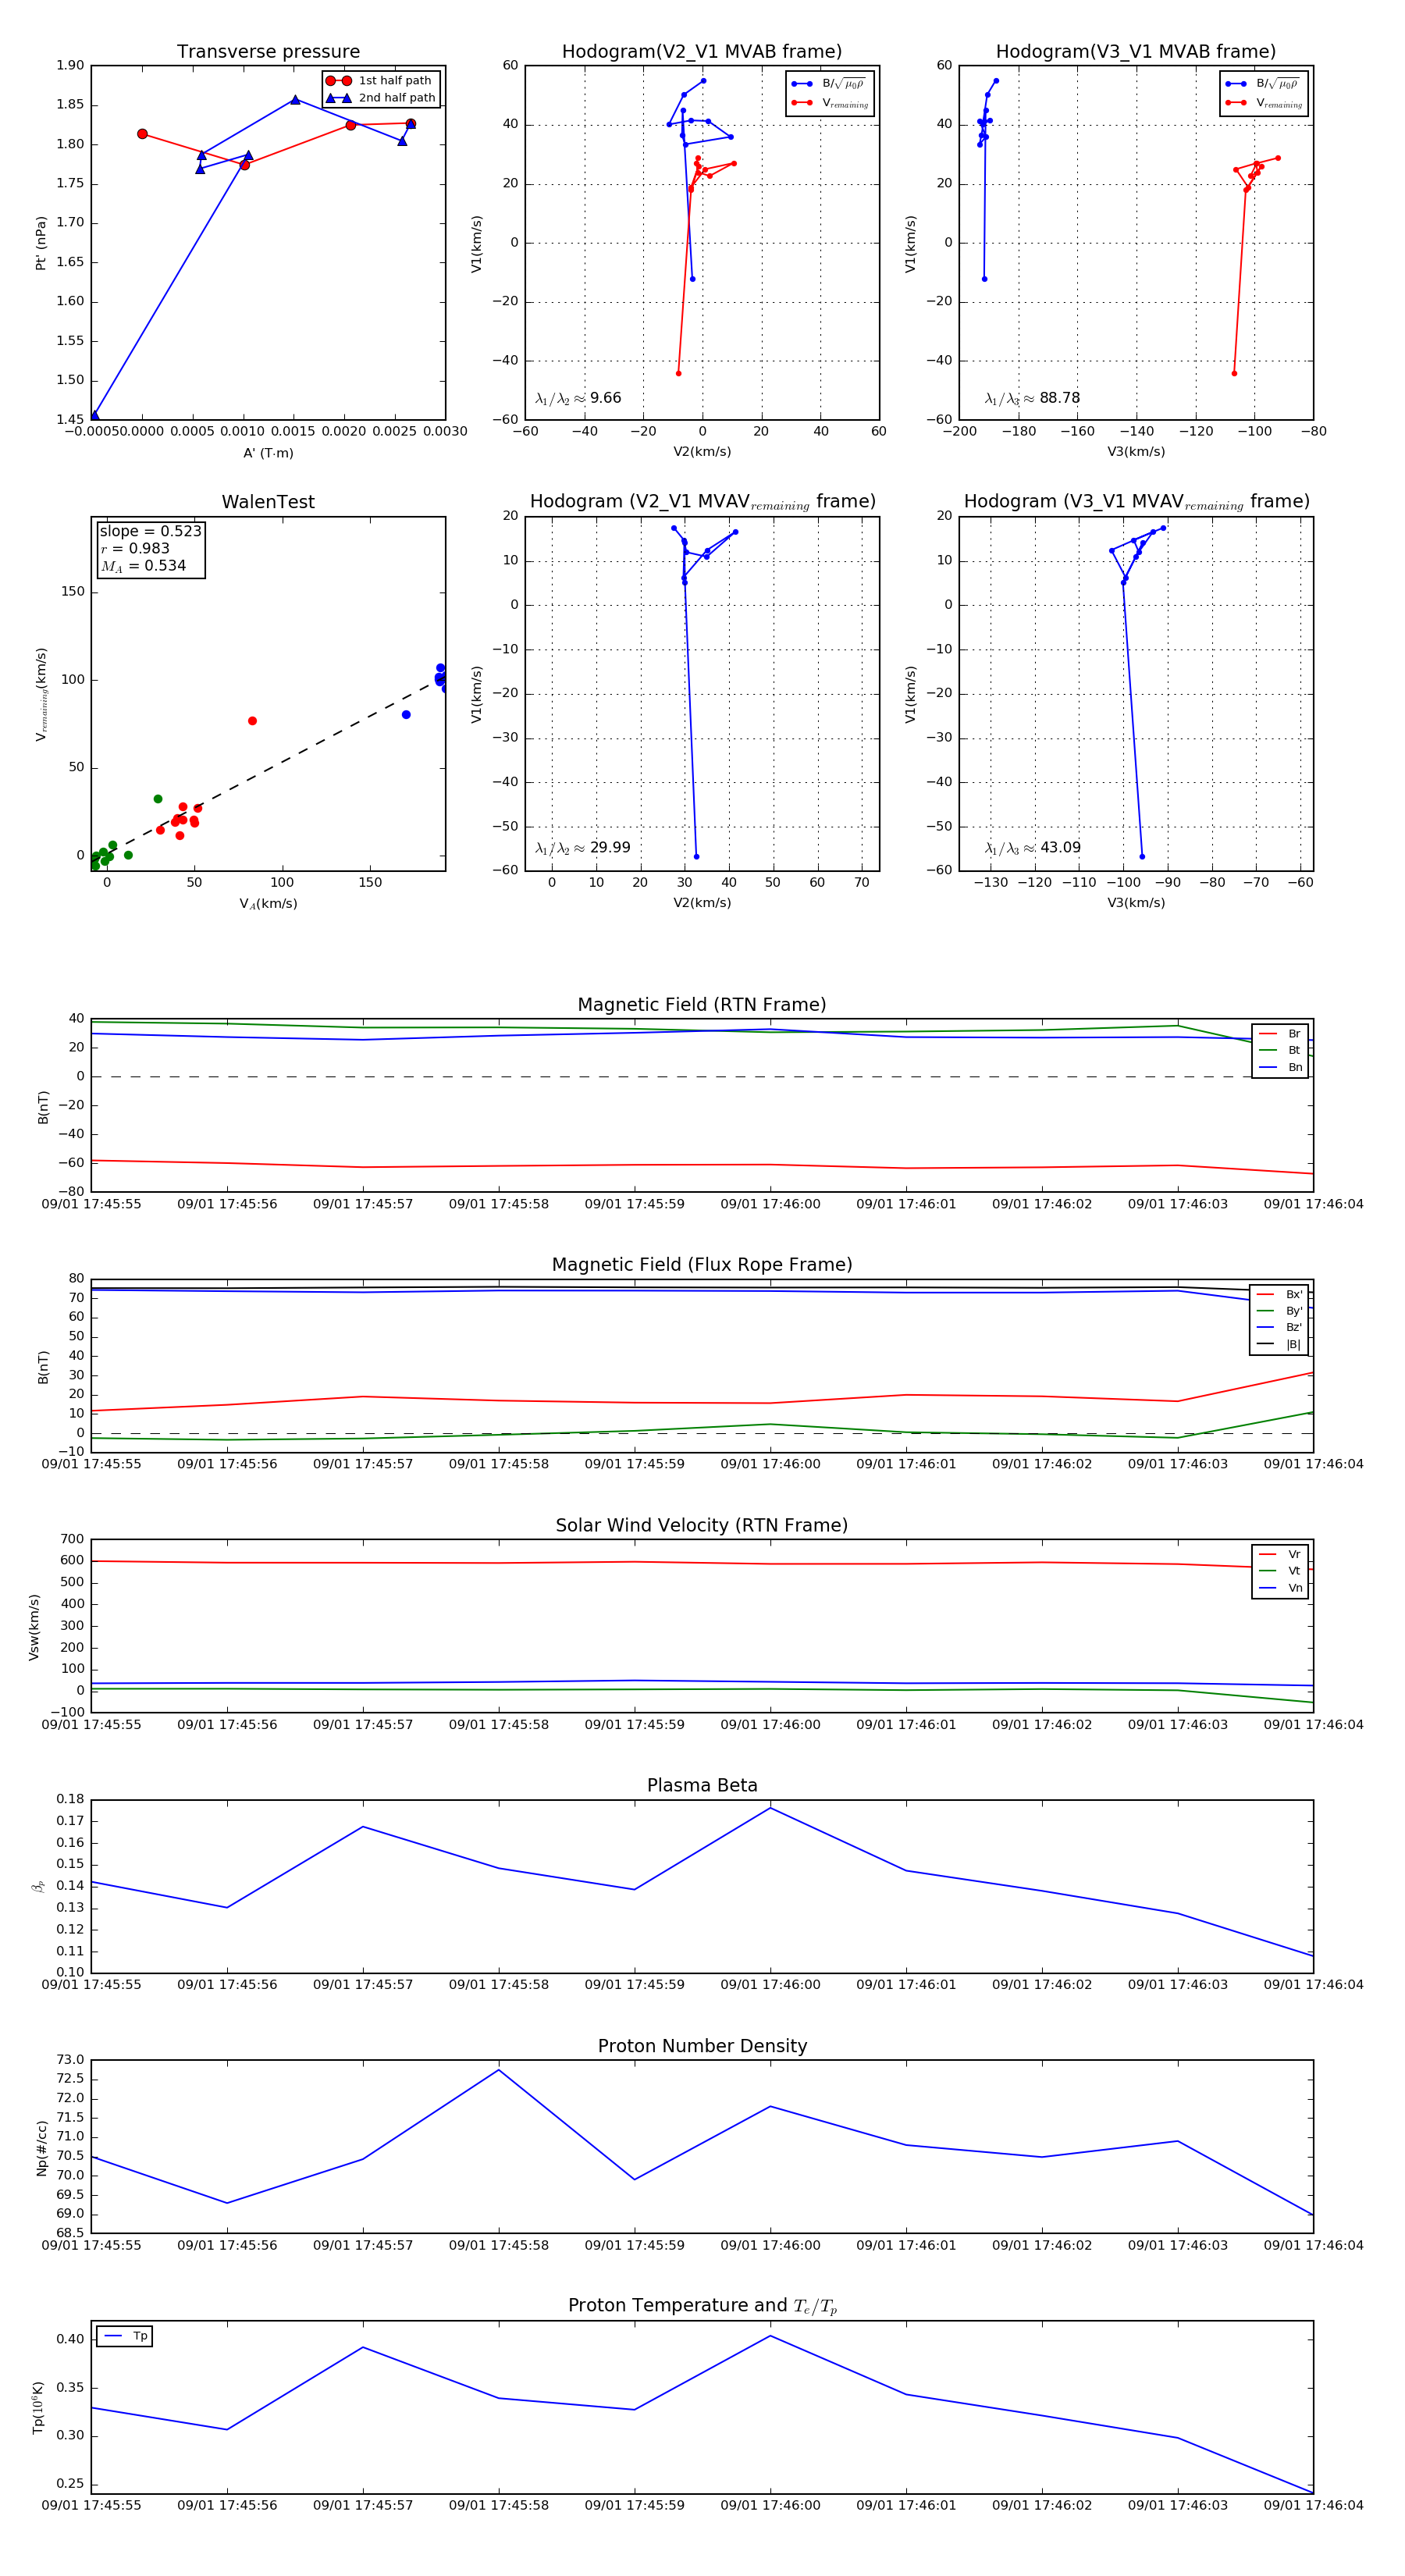1405x2576 pixels.
Task: Click the 'Vsw(km/s)' axis label
Action: click(x=34, y=1627)
